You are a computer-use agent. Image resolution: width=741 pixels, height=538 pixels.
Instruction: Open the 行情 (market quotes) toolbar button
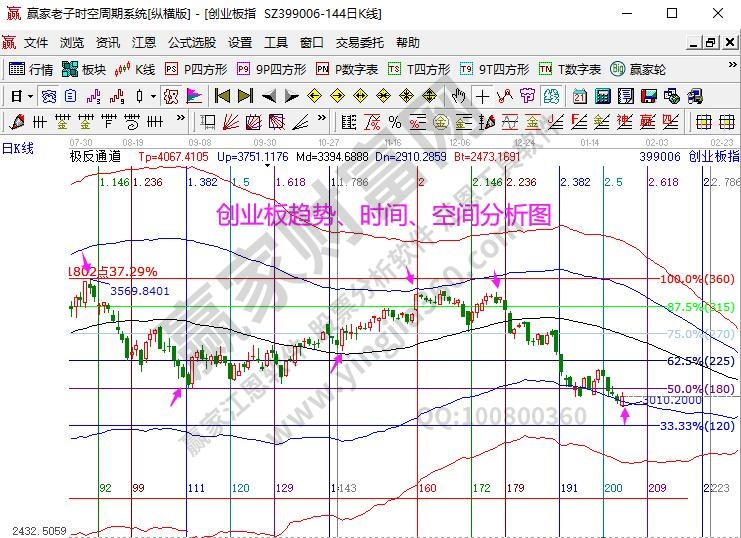31,69
